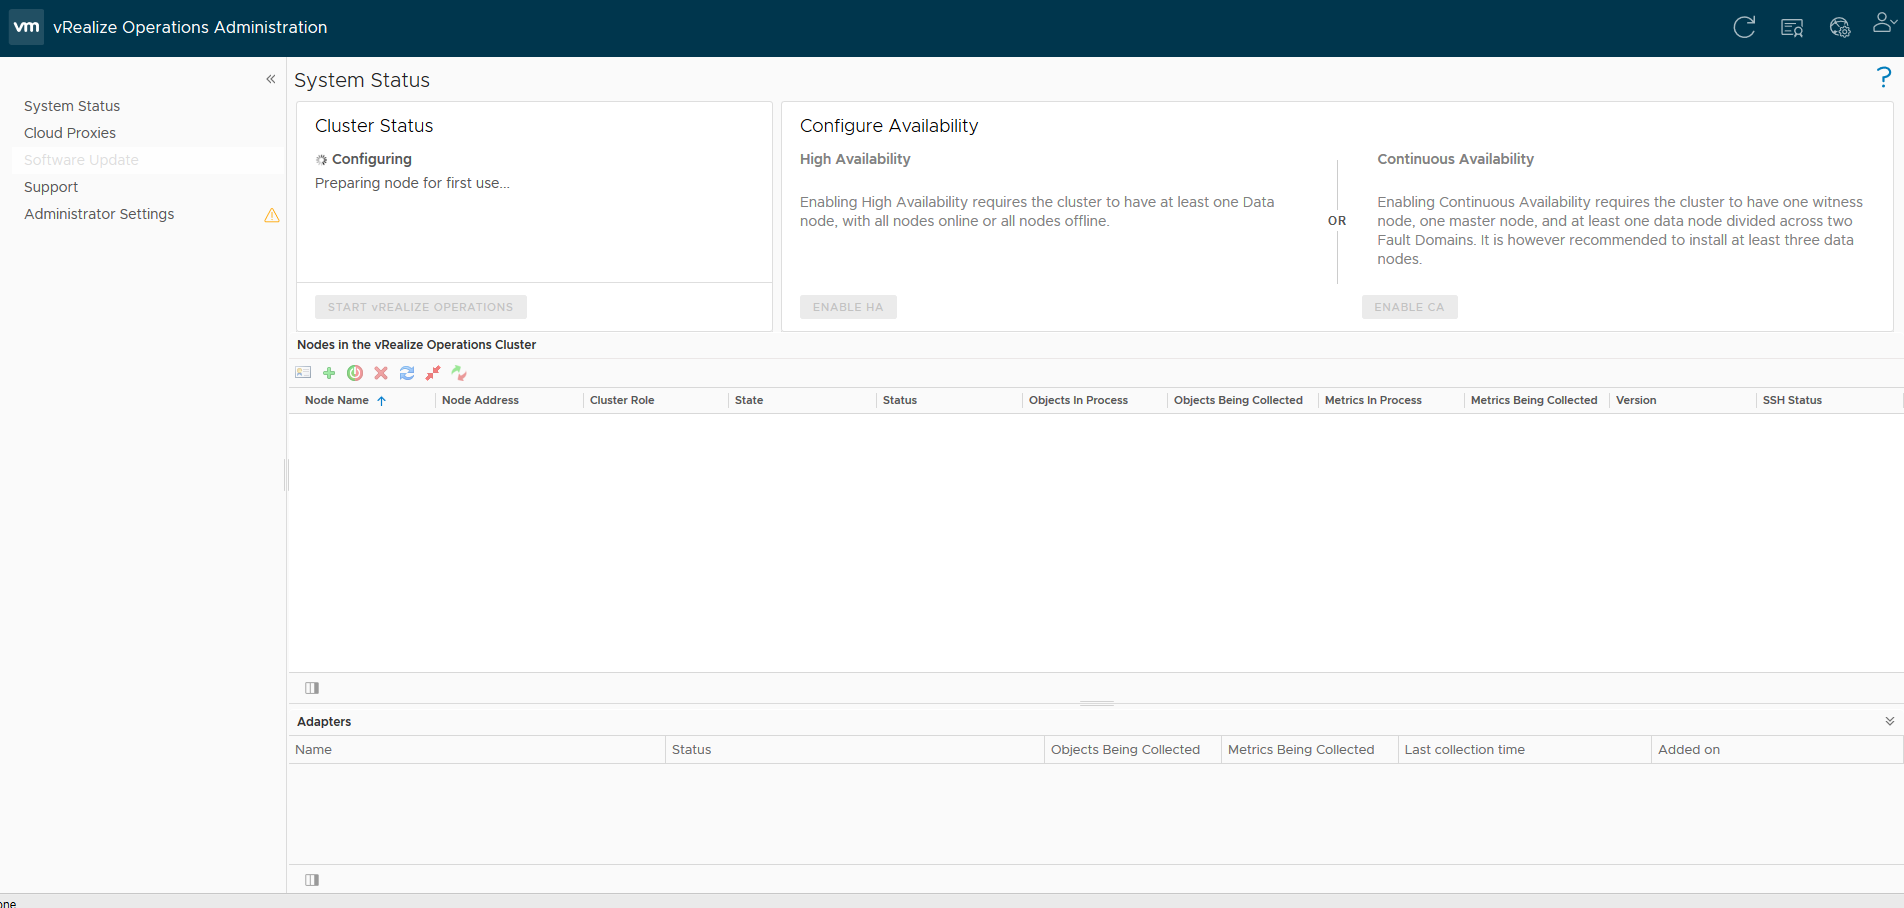The width and height of the screenshot is (1904, 908).
Task: Click the refresh icon in header
Action: click(x=1744, y=27)
